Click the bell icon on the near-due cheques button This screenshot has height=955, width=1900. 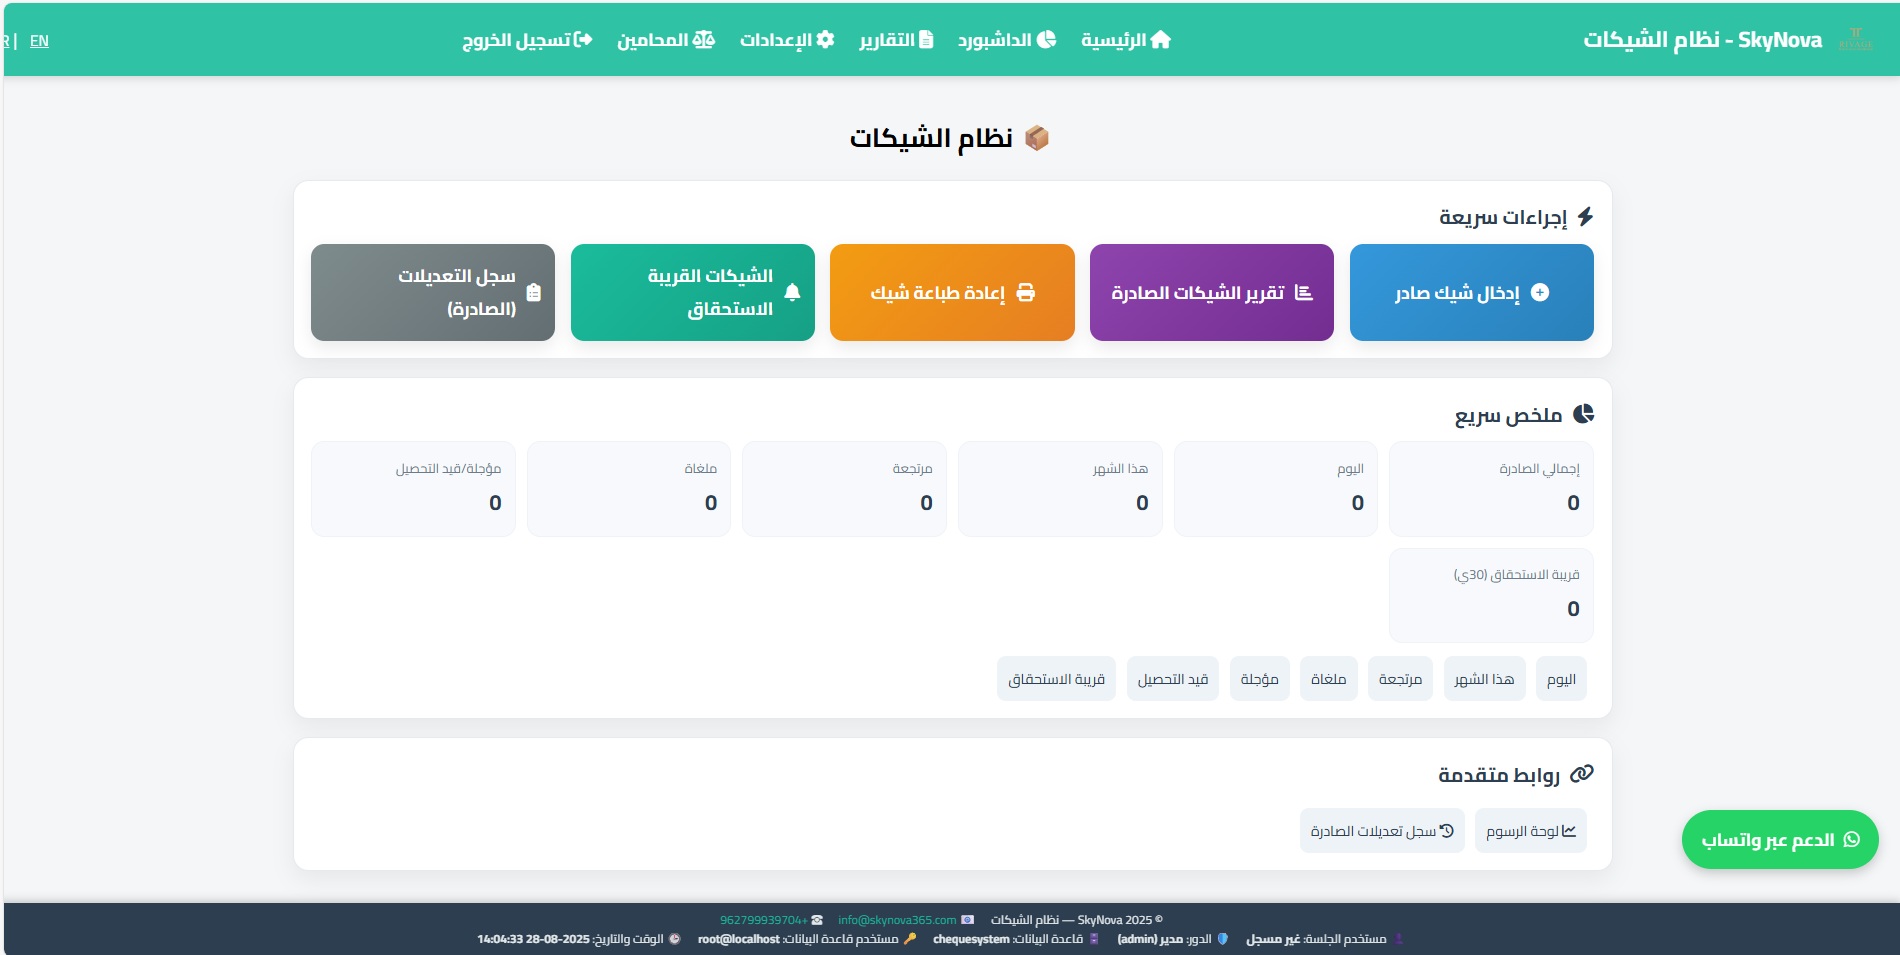pyautogui.click(x=792, y=293)
